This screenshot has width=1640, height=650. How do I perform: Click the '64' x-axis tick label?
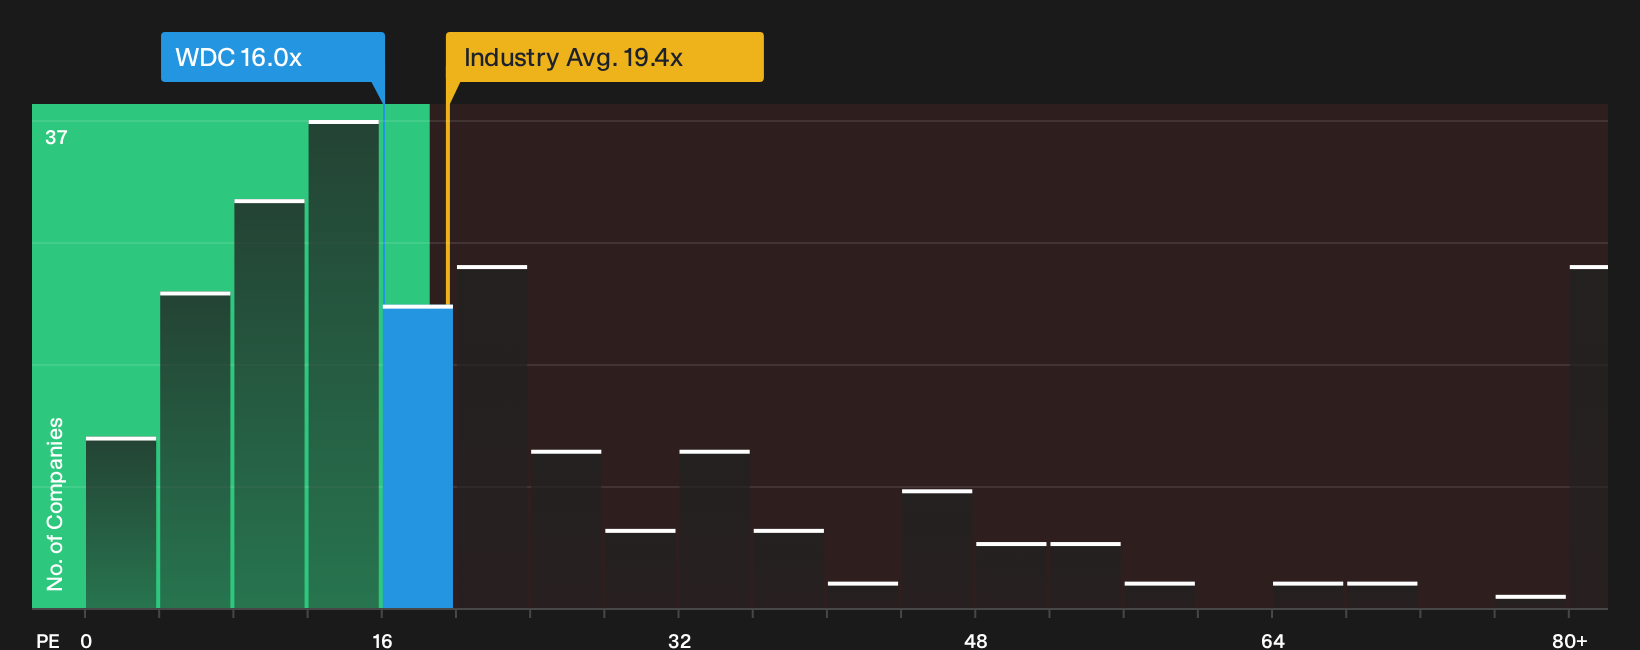point(1272,641)
